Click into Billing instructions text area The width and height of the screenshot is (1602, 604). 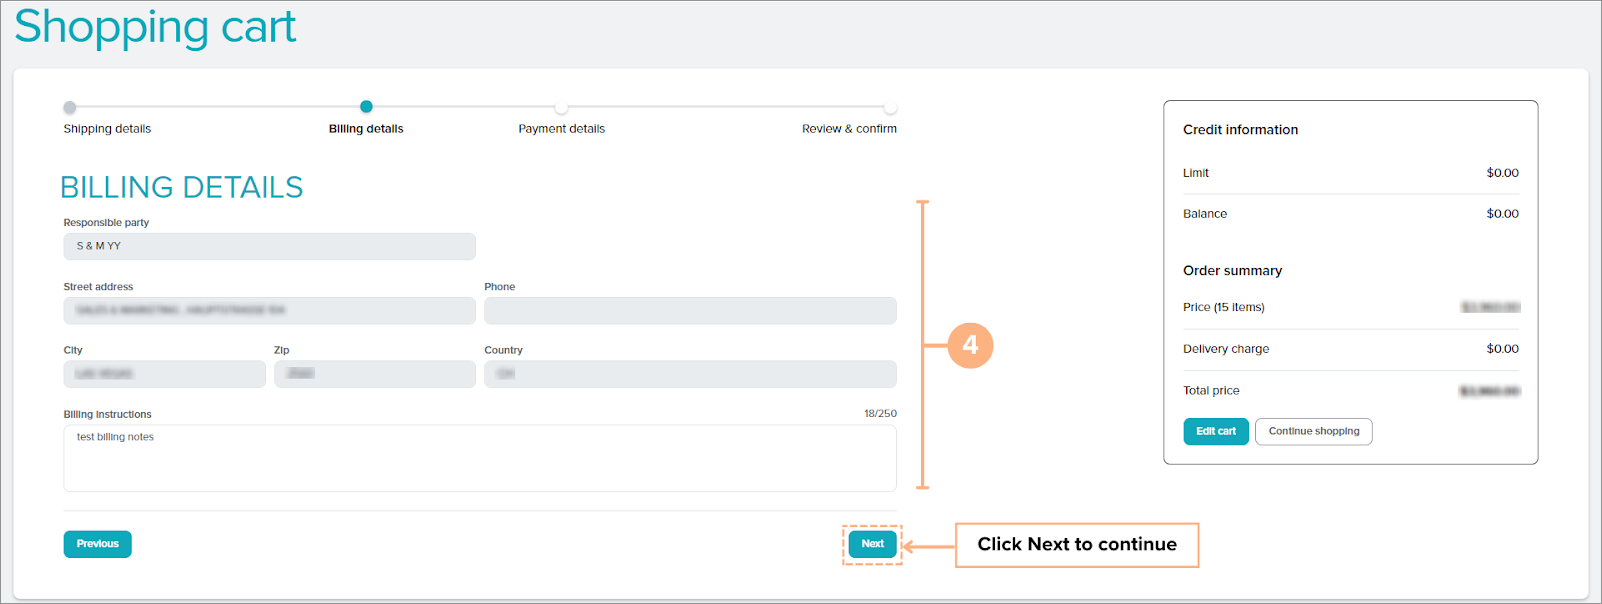click(480, 458)
